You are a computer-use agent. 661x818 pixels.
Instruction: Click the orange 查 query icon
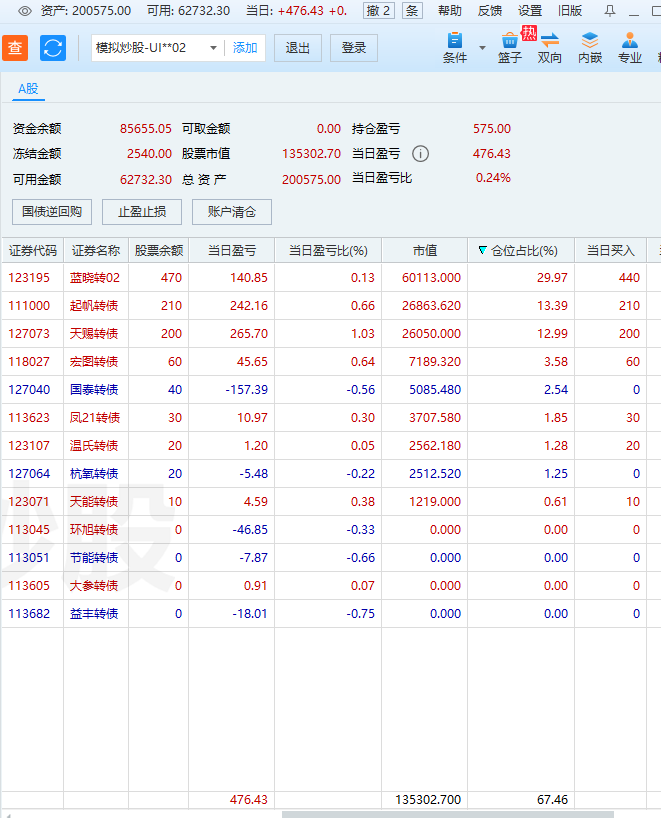(x=15, y=48)
